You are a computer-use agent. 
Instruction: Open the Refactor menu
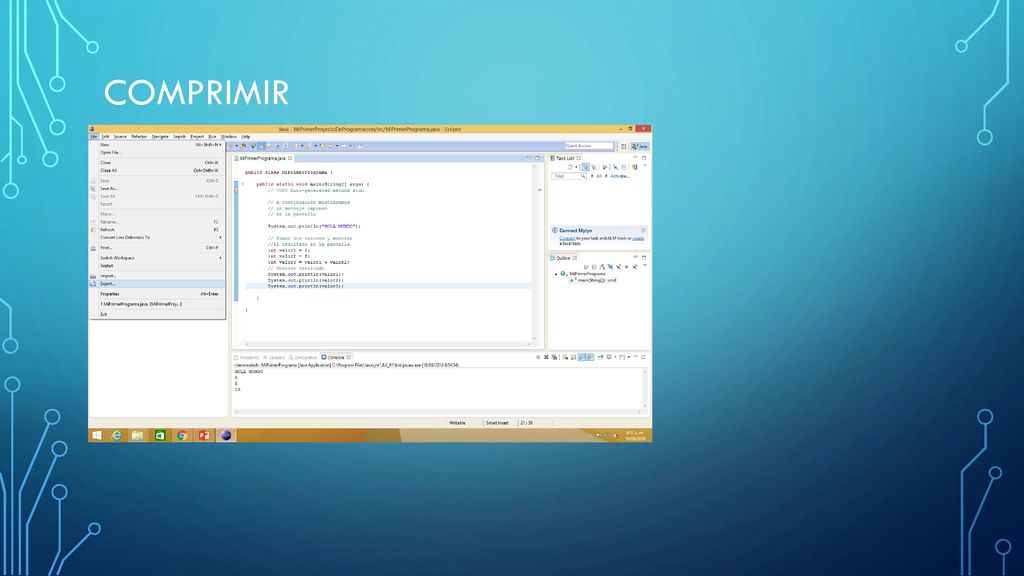tap(139, 136)
